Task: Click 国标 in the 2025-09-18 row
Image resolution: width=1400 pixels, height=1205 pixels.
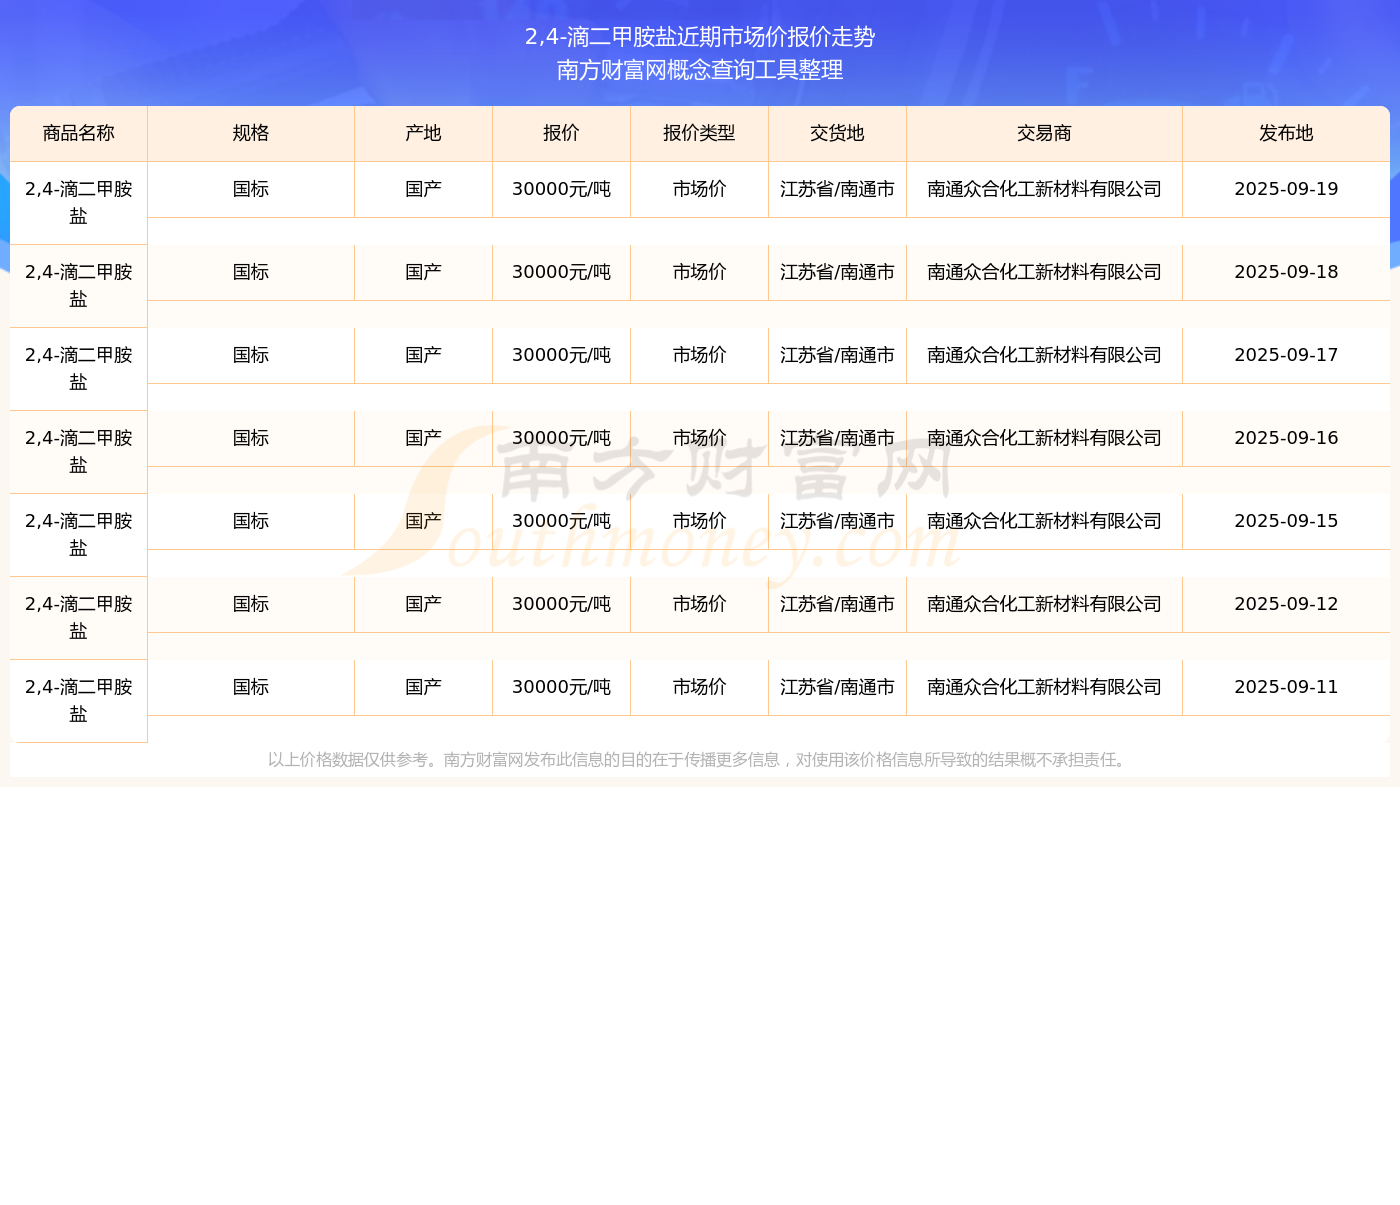Action: pos(251,272)
